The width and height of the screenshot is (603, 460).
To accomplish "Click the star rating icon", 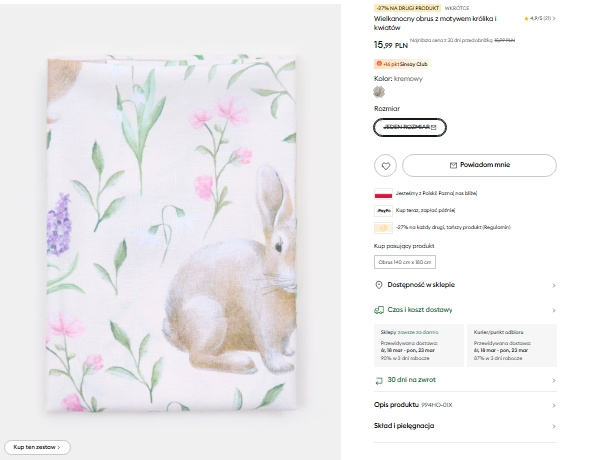I will [527, 19].
